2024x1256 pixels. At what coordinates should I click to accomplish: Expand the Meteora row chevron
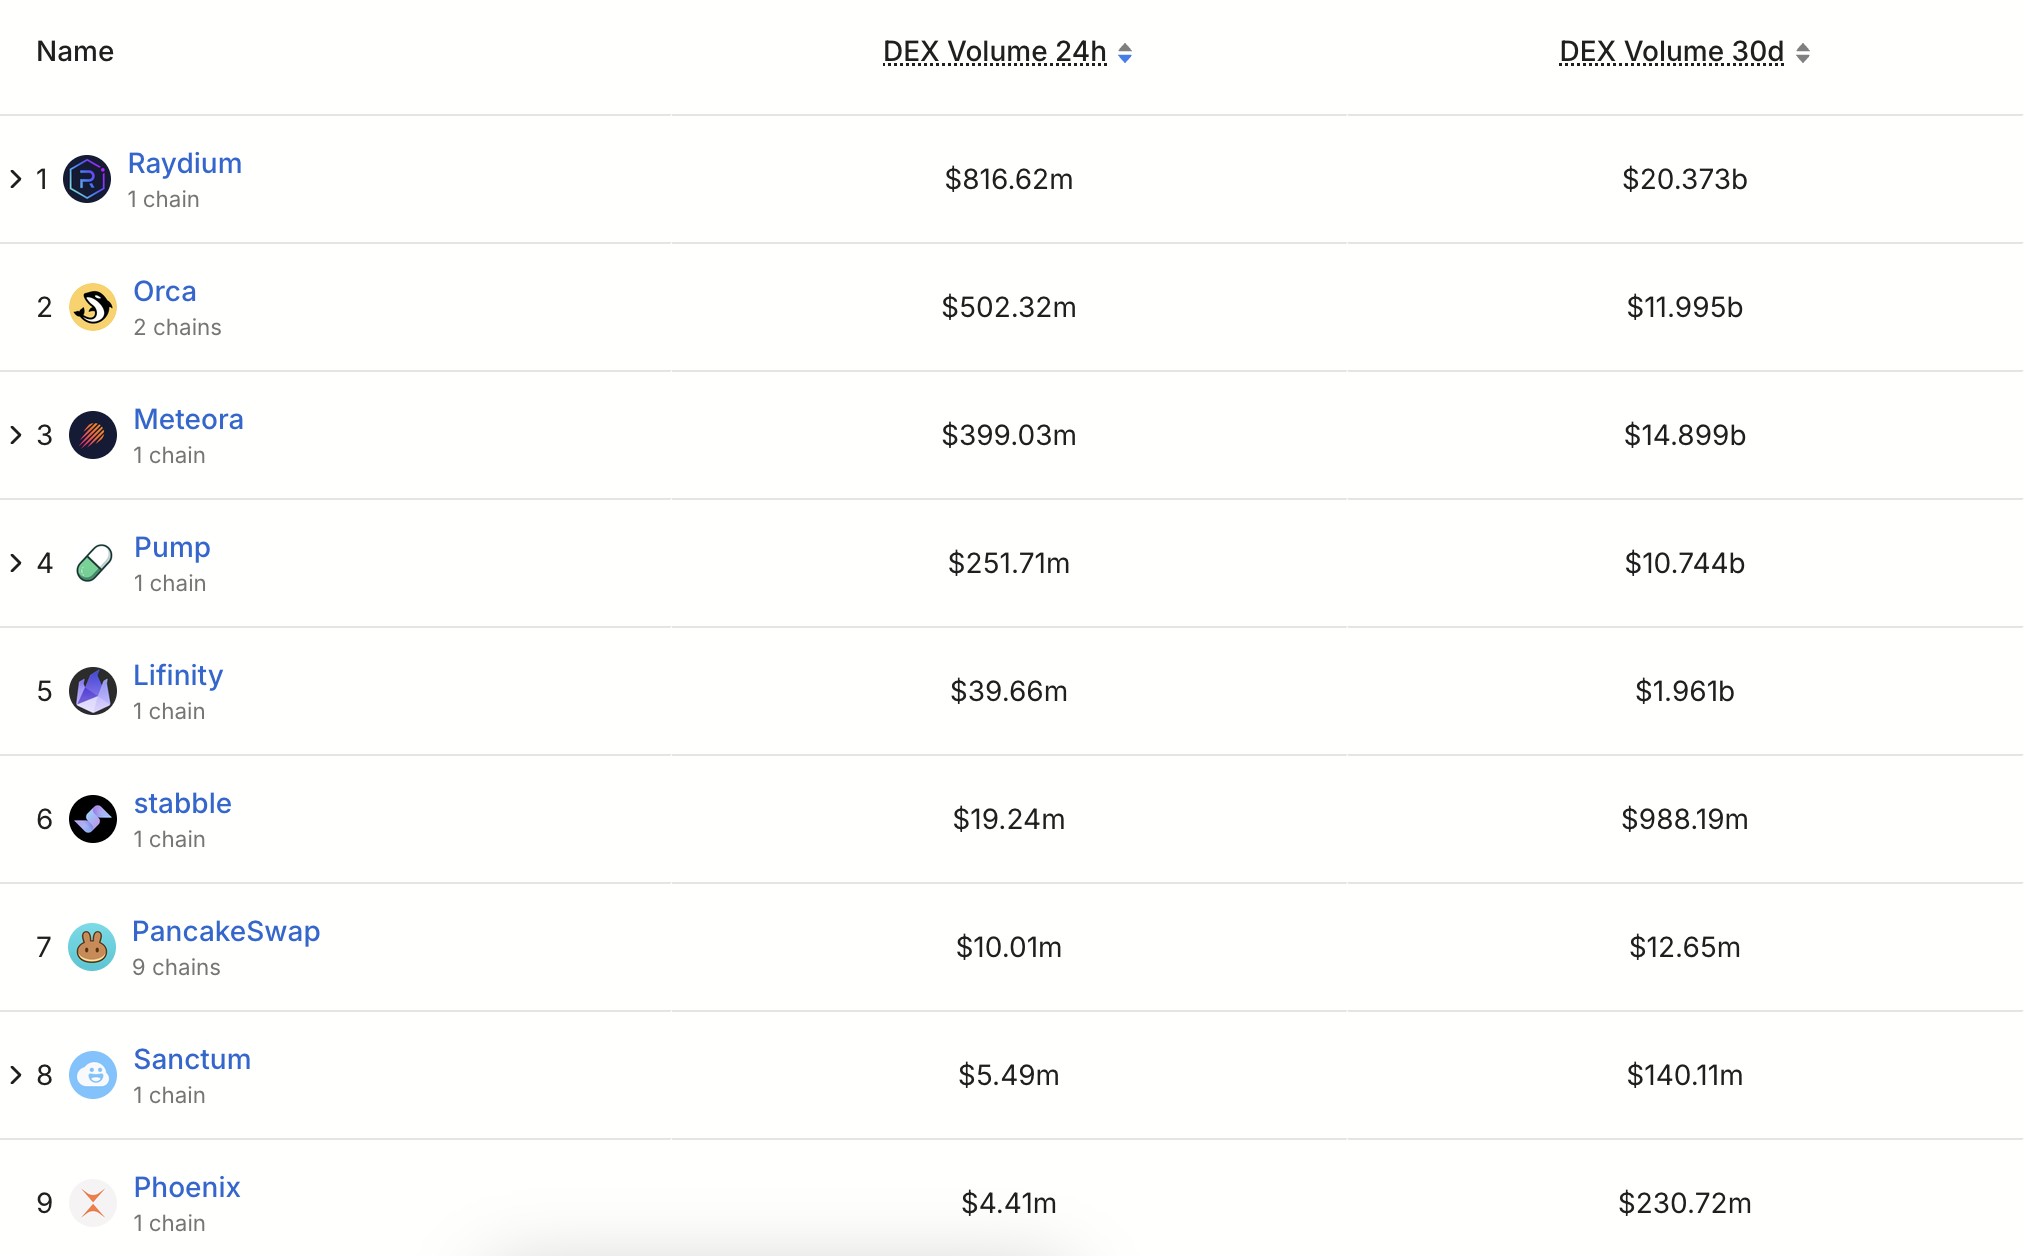16,435
